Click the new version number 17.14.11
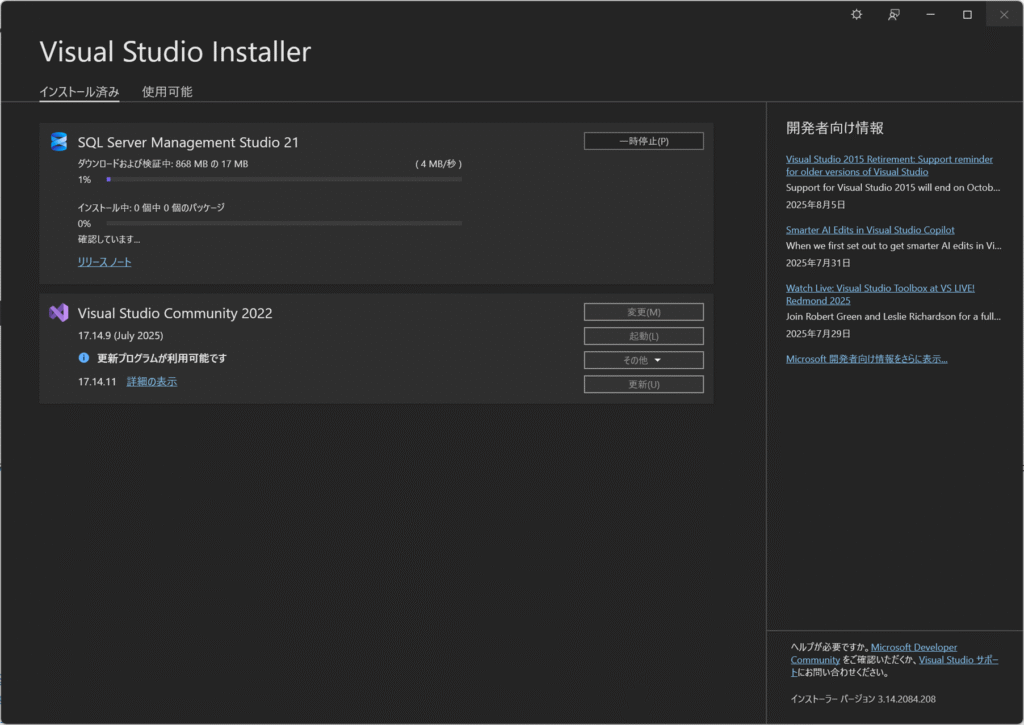The width and height of the screenshot is (1024, 725). 97,381
